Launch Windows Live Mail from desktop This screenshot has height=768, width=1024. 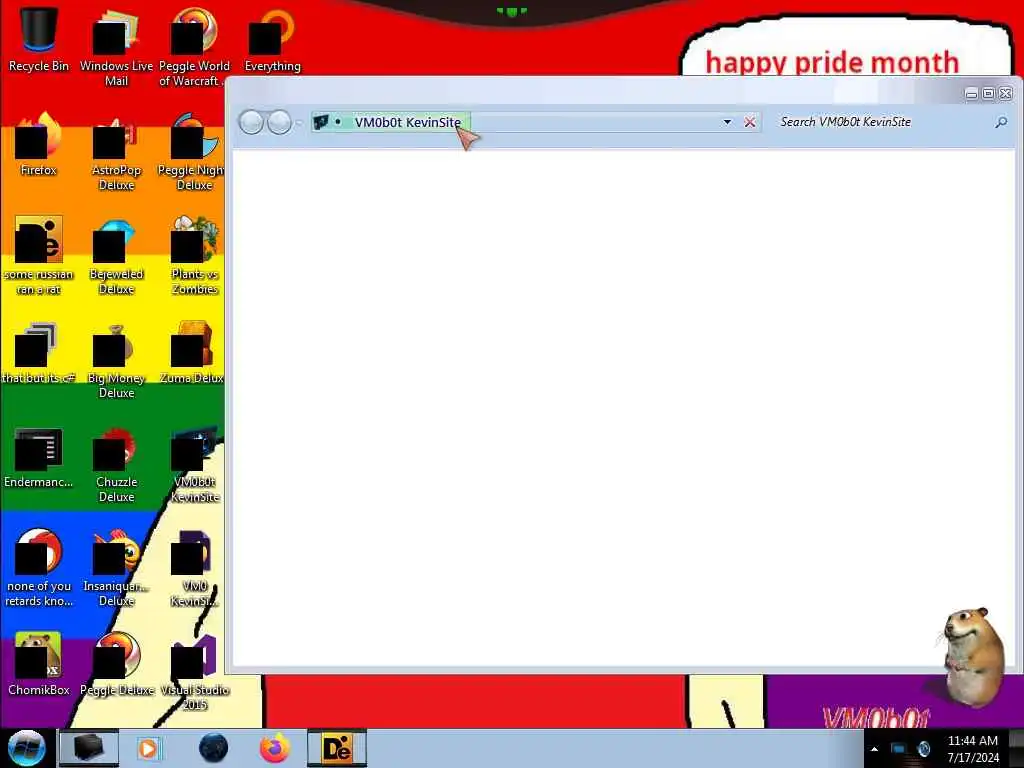[x=116, y=46]
